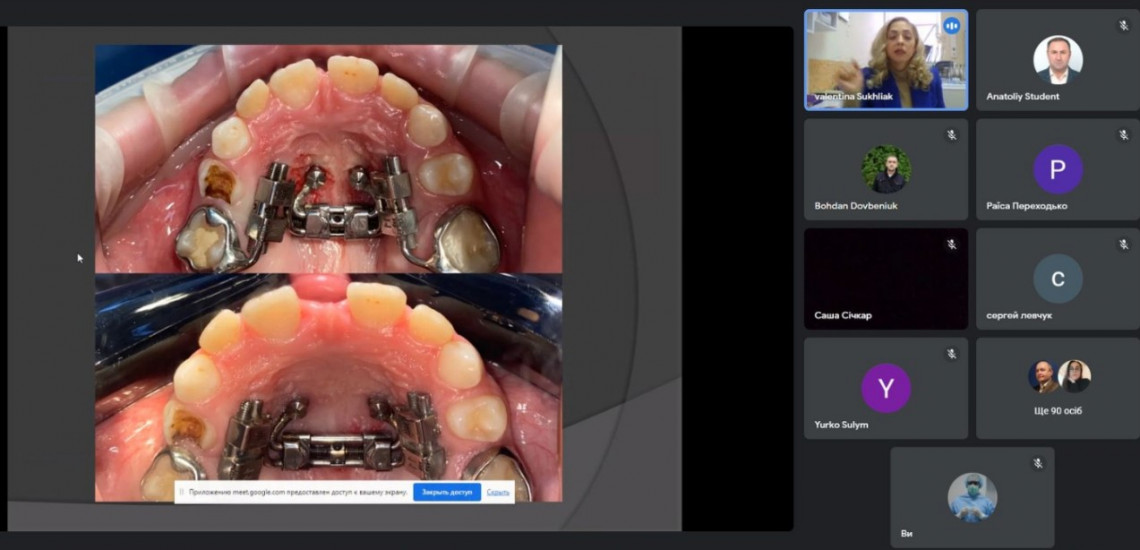Click the paired avatars above Ще 90 осіб

[x=1059, y=376]
